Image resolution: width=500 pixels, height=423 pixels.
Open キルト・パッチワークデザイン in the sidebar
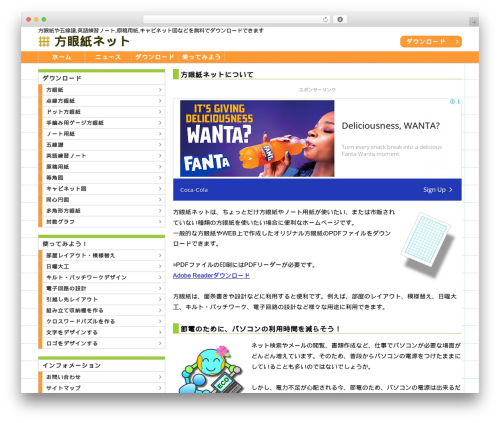[102, 278]
